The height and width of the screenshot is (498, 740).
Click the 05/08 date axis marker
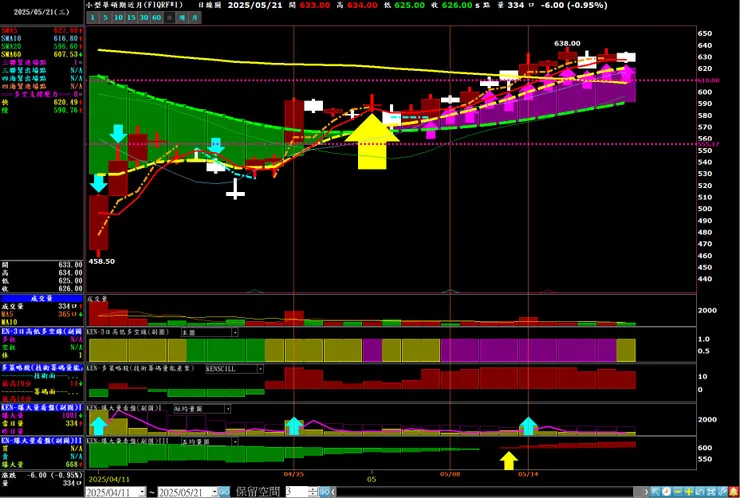click(450, 473)
